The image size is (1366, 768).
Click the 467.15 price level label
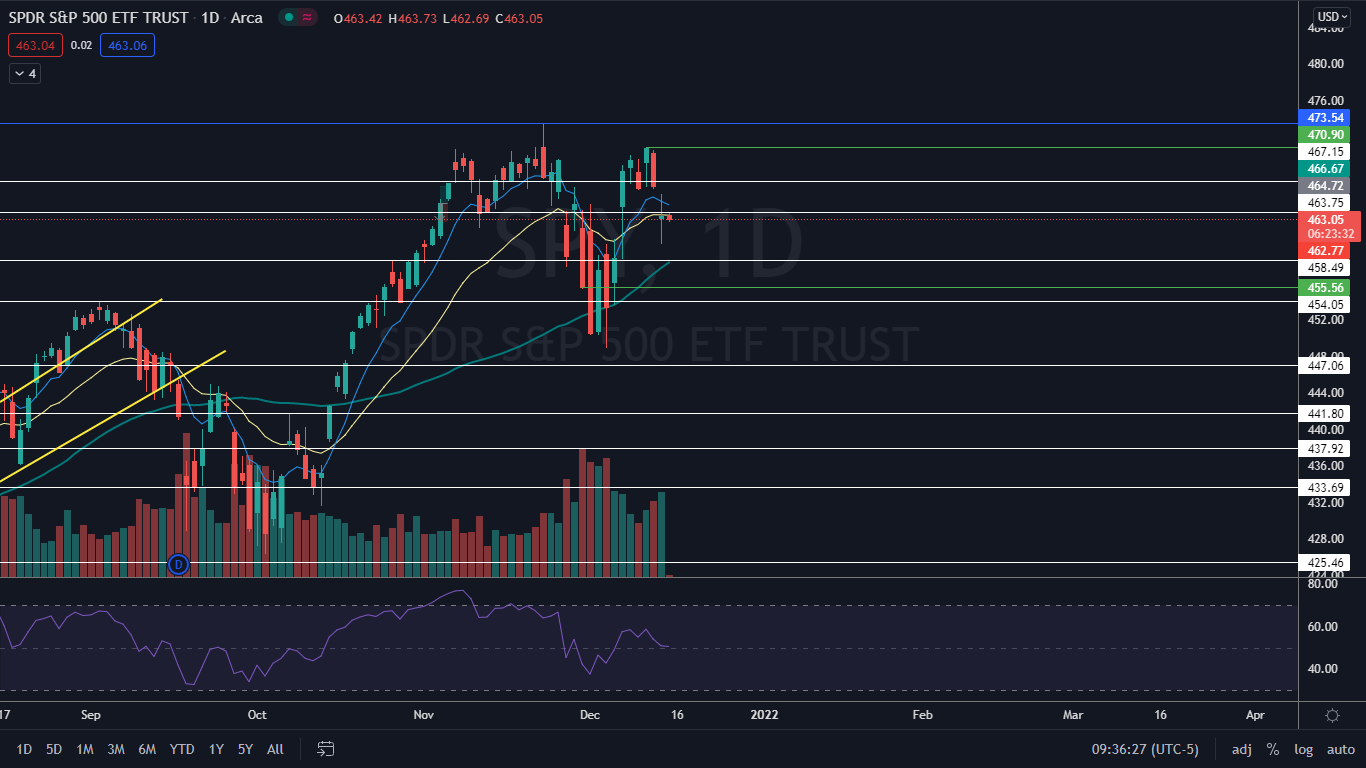pos(1325,151)
